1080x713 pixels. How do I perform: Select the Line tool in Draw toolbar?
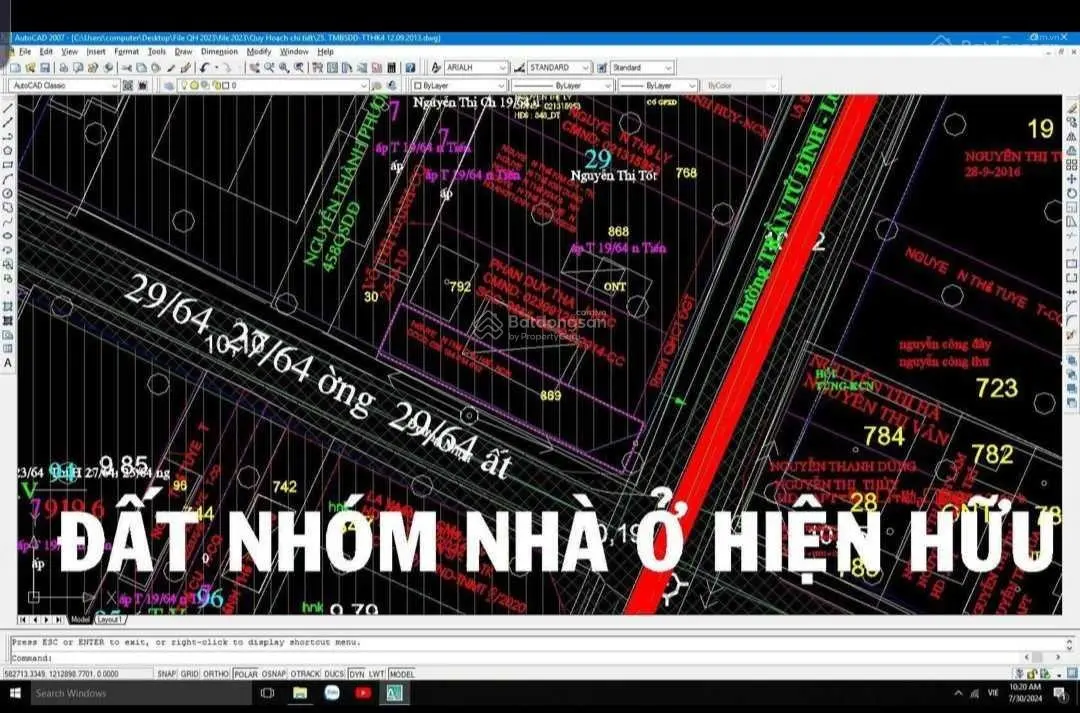click(x=8, y=107)
